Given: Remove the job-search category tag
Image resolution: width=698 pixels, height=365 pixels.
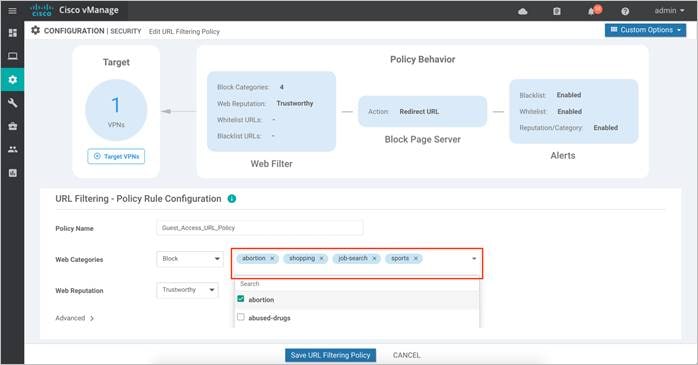Looking at the screenshot, I should coord(374,259).
